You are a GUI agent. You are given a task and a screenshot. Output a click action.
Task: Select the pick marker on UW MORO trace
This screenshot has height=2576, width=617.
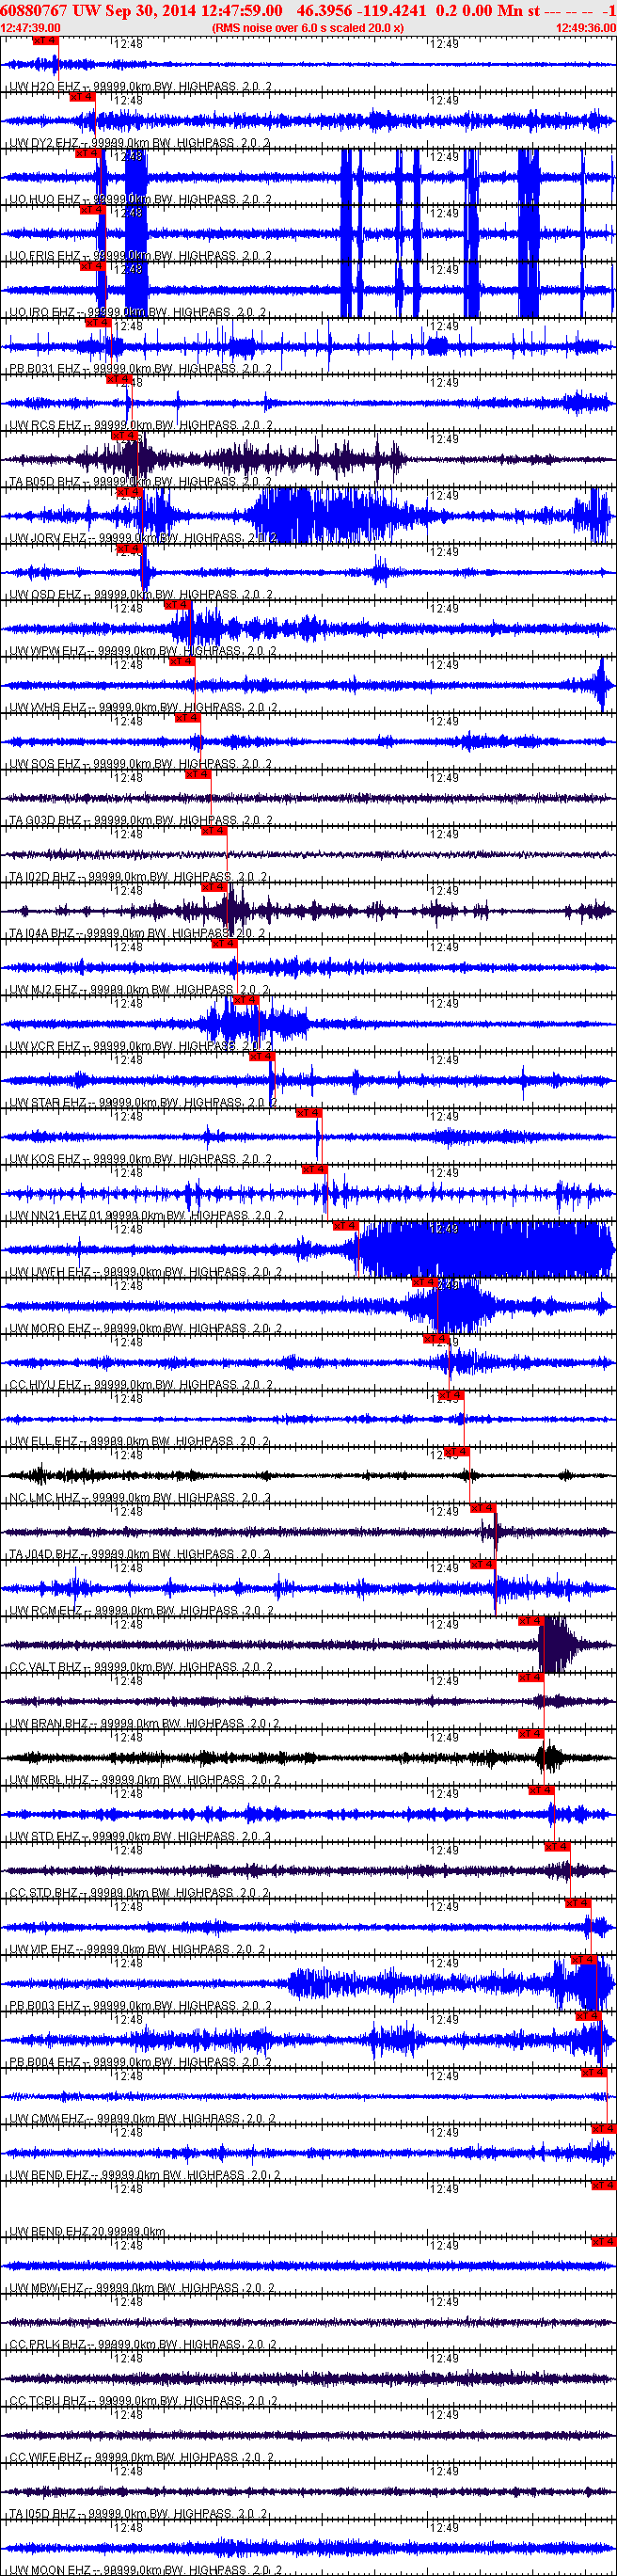[424, 1282]
